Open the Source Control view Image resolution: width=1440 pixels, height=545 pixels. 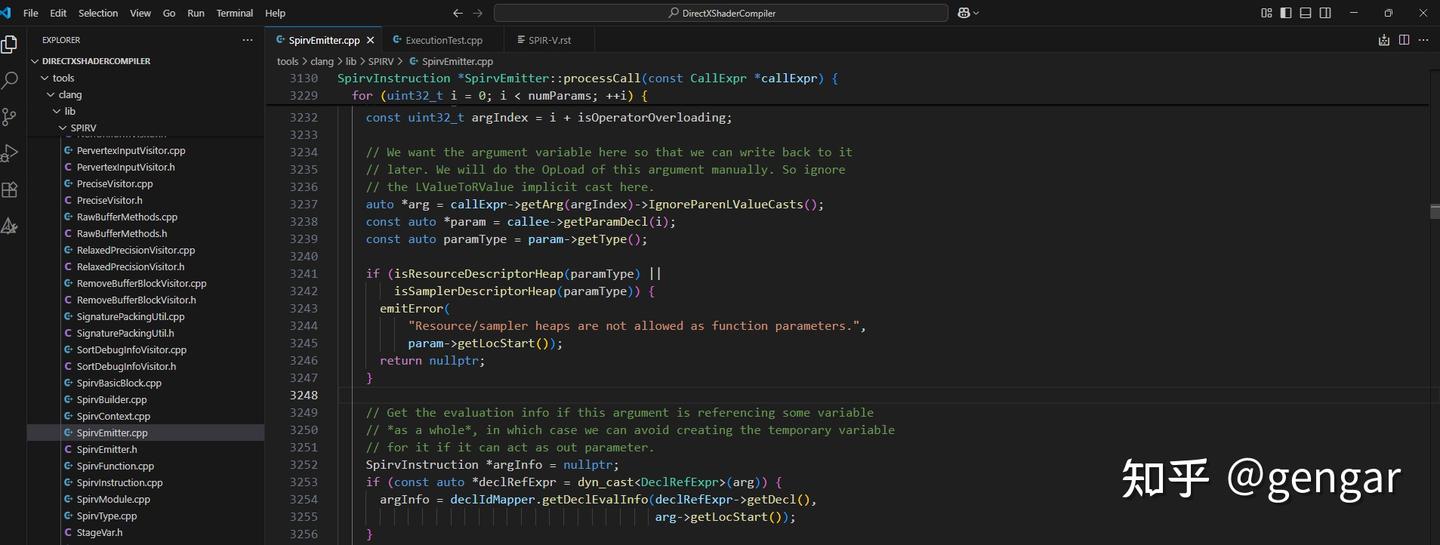click(10, 117)
